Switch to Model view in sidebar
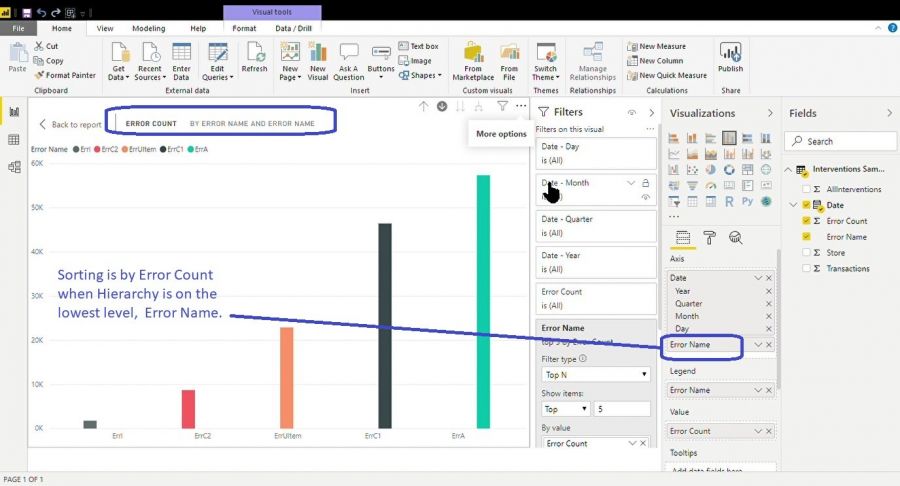The width and height of the screenshot is (900, 486). coord(14,167)
